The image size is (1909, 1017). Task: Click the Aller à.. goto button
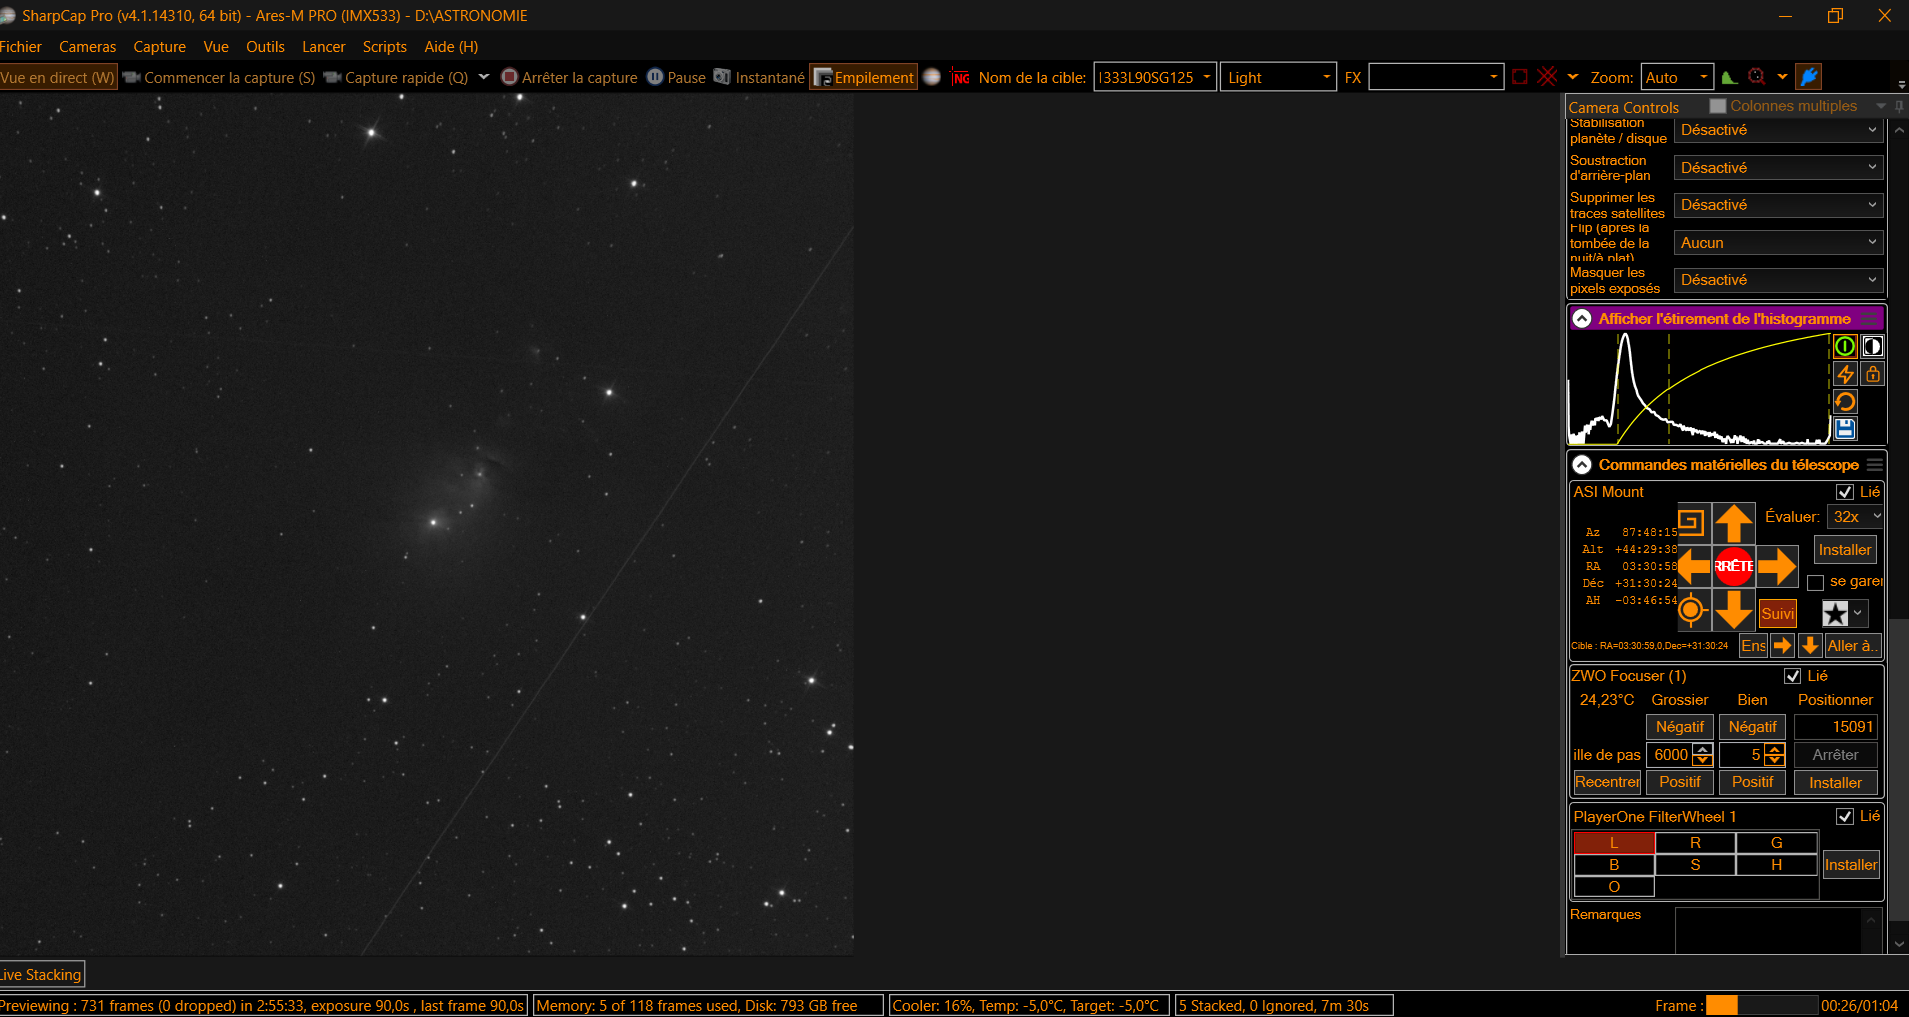tap(1852, 646)
